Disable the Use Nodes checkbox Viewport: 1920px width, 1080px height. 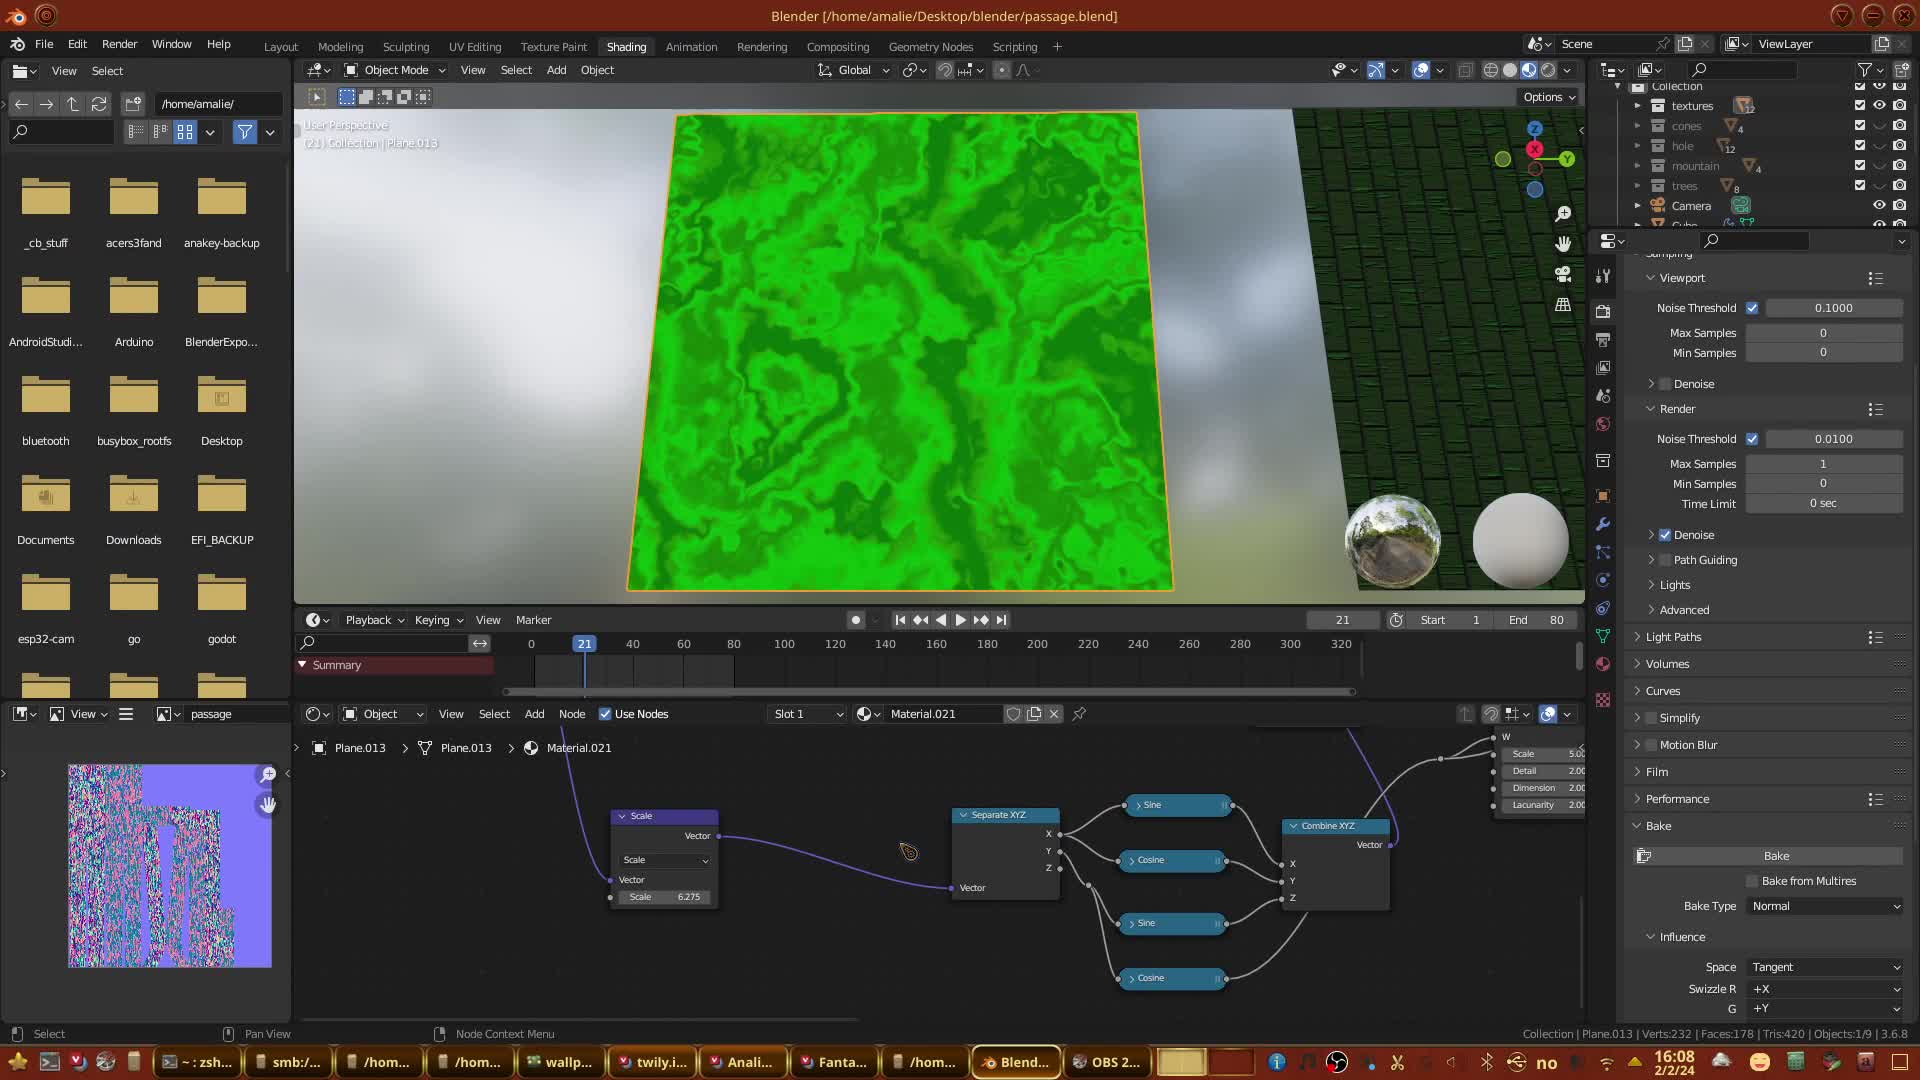[605, 714]
